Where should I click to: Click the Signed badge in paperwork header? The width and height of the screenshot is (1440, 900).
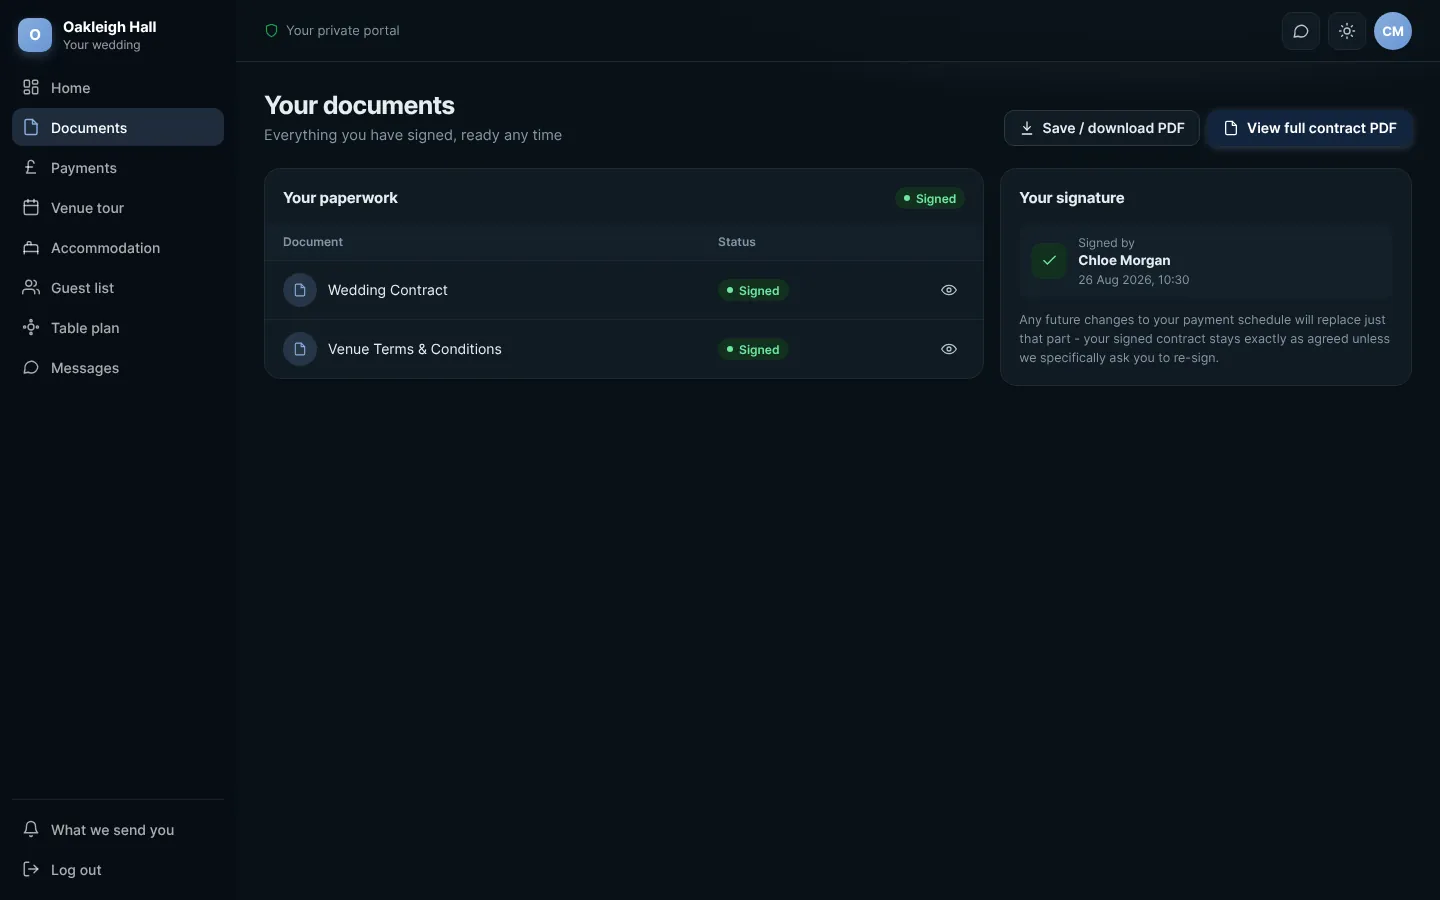(930, 198)
